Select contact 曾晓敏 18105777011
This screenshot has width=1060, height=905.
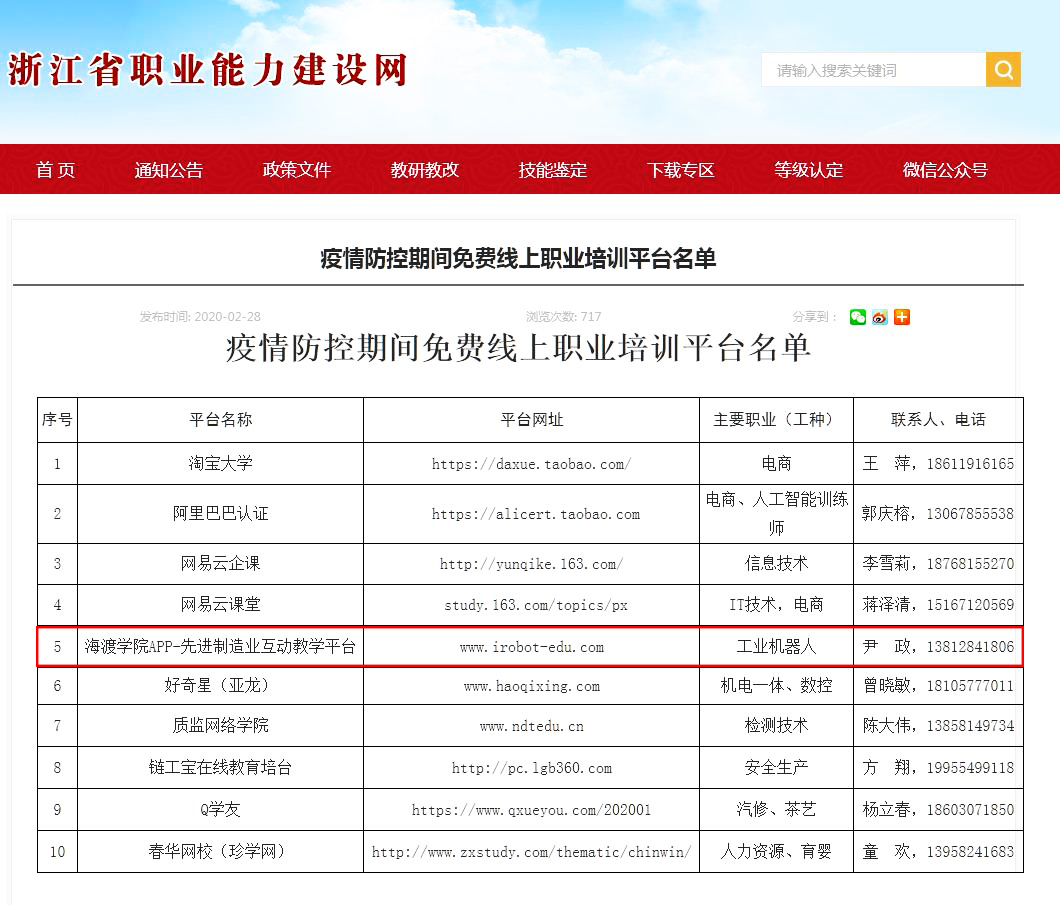click(938, 685)
